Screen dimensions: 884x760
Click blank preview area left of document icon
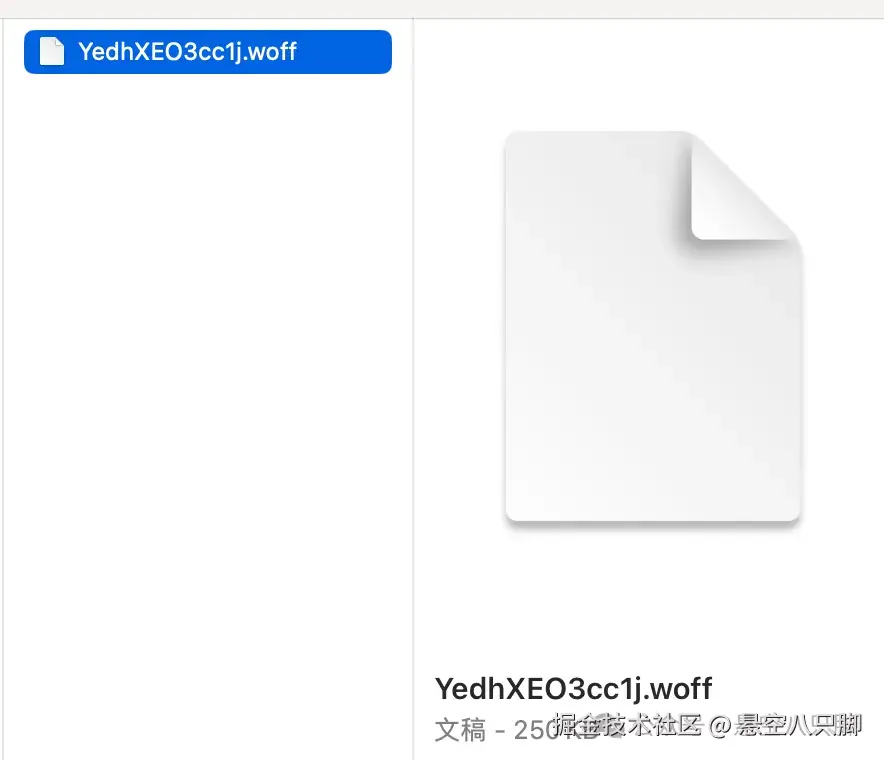point(459,327)
